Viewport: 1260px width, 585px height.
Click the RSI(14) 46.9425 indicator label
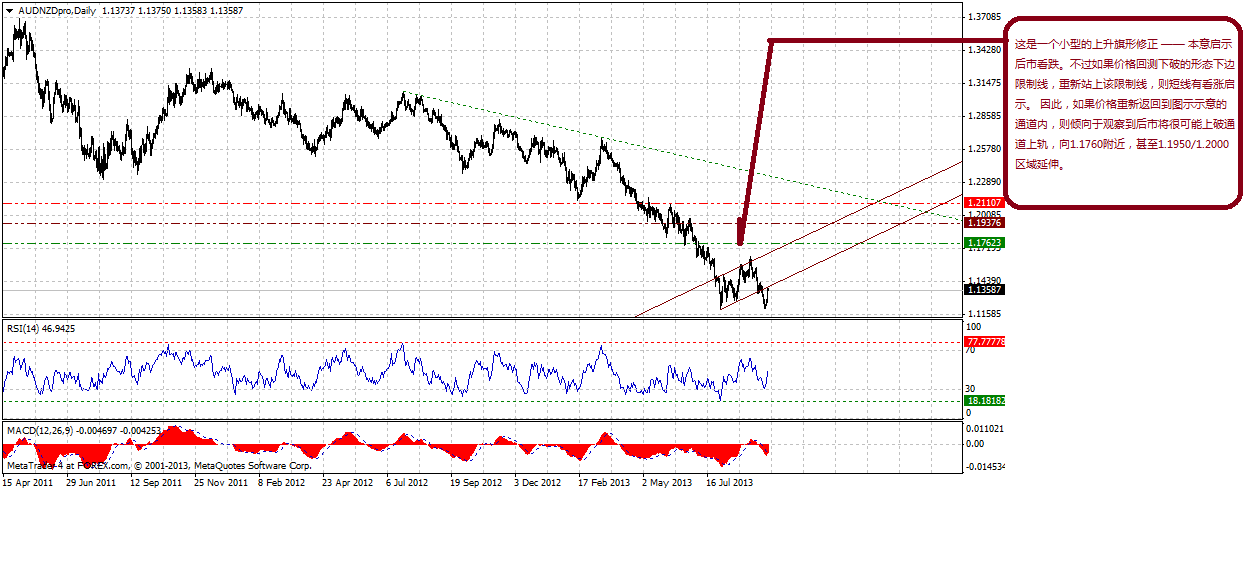tap(41, 328)
